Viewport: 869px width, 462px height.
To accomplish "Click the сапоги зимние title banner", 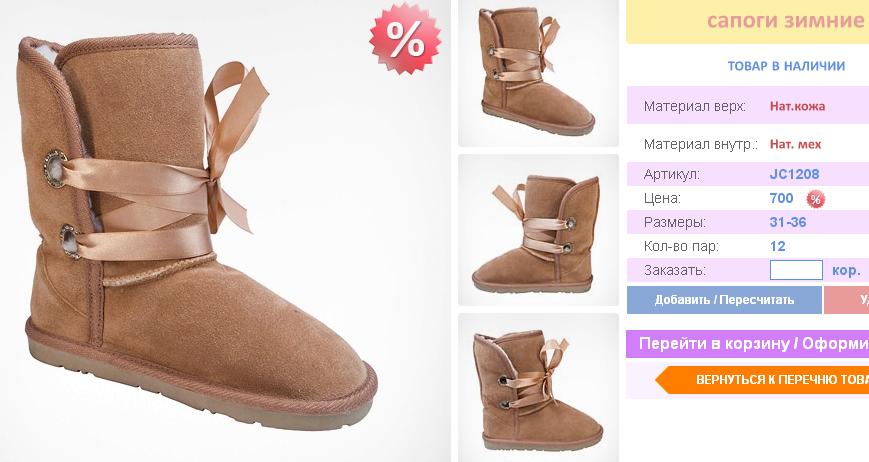I will (748, 22).
